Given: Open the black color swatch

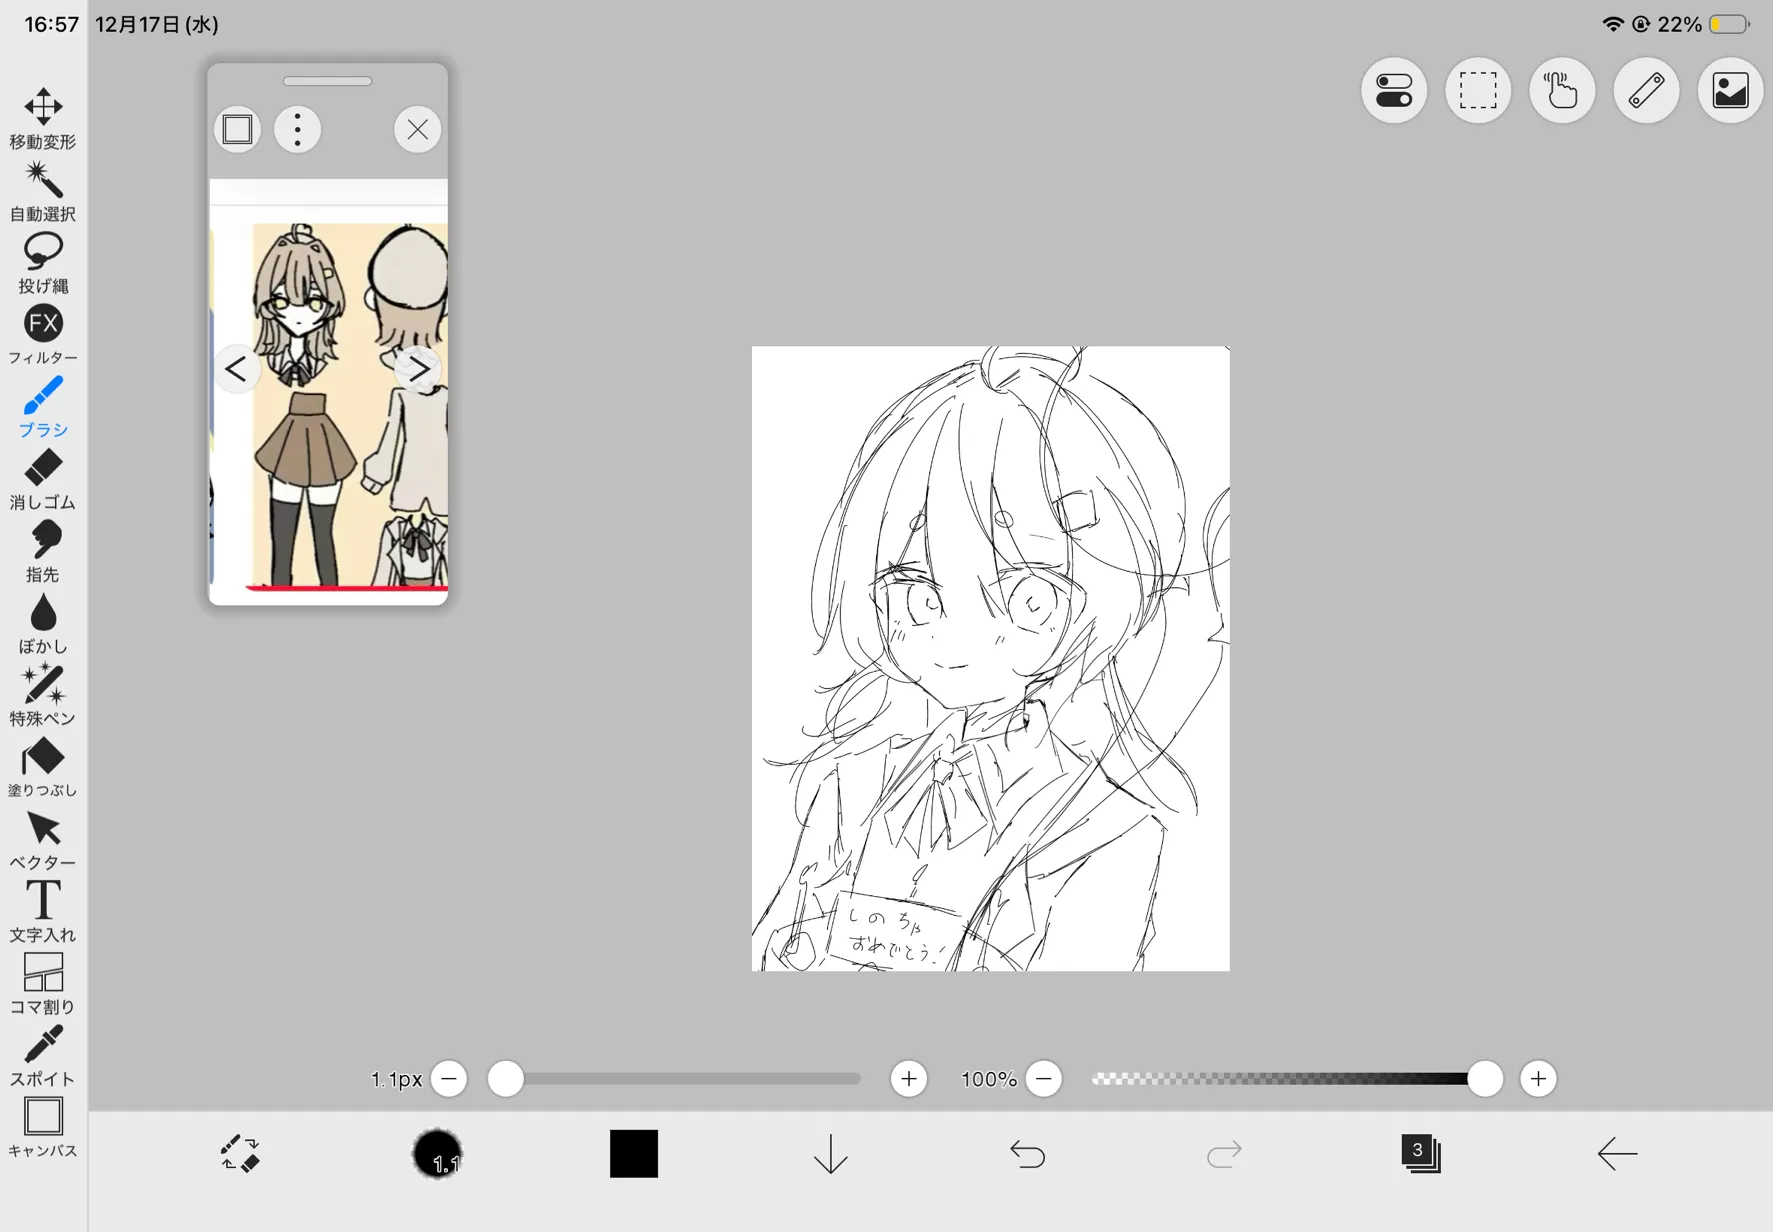Looking at the screenshot, I should point(634,1154).
